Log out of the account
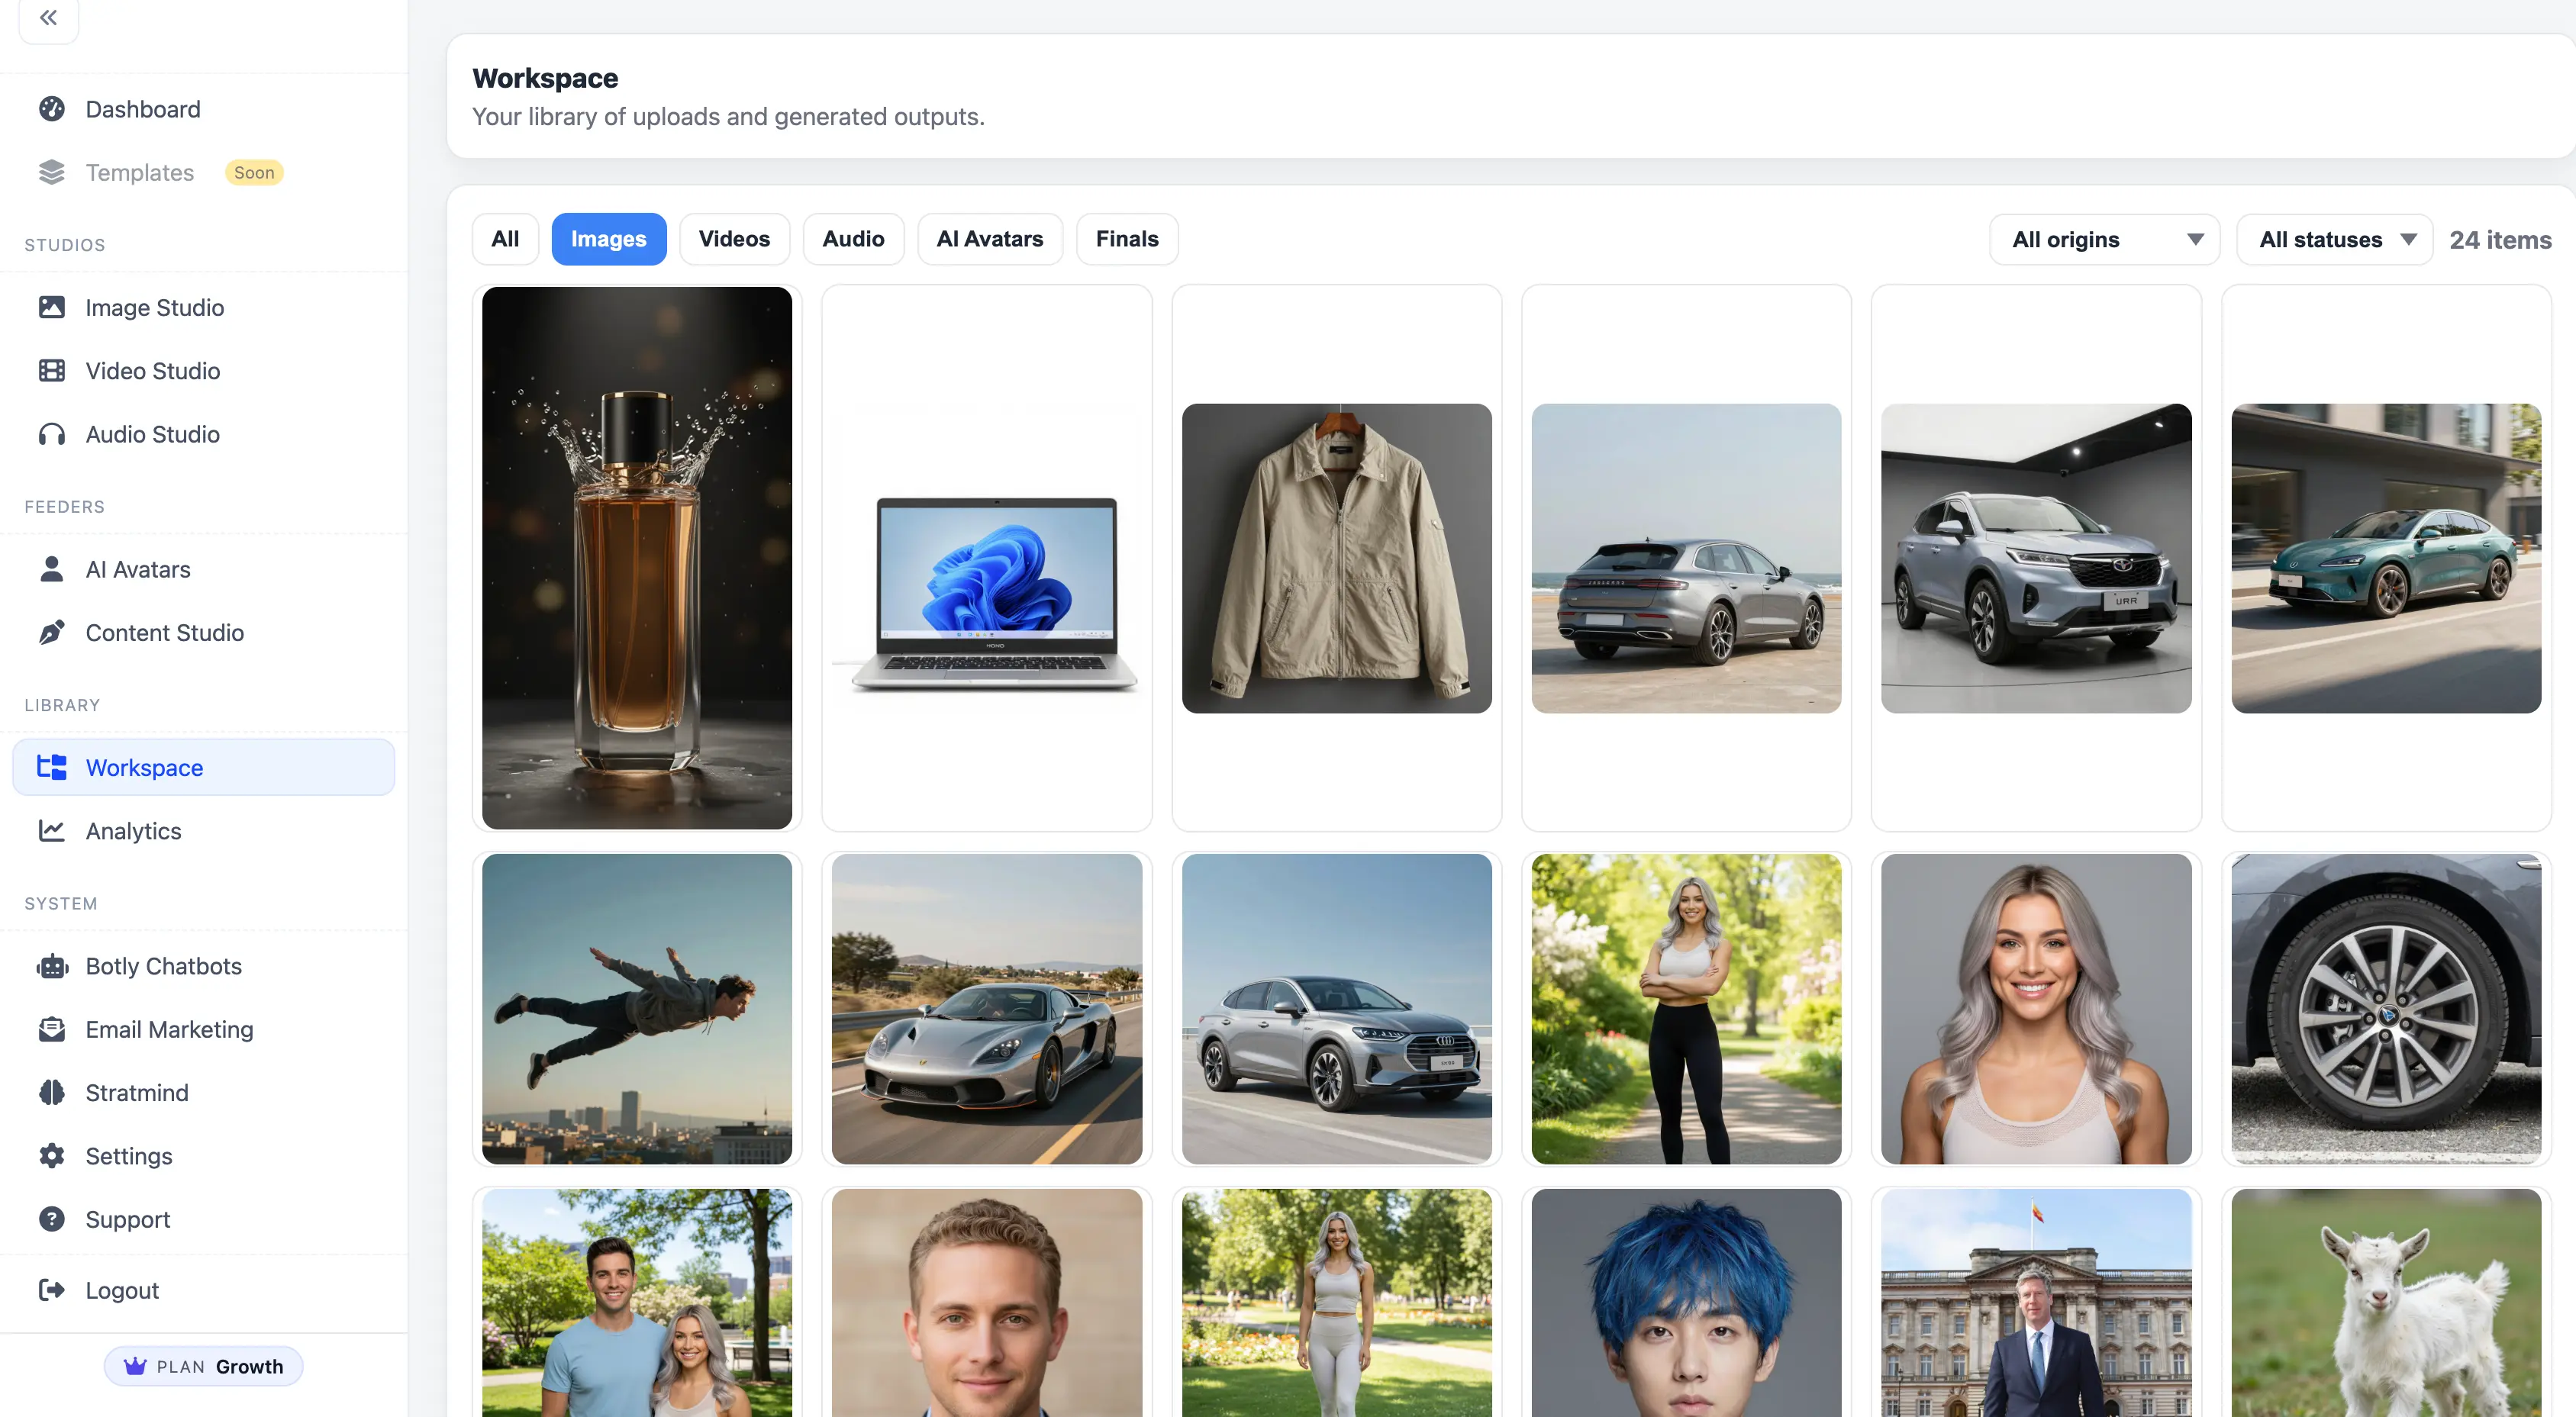The height and width of the screenshot is (1417, 2576). 121,1290
